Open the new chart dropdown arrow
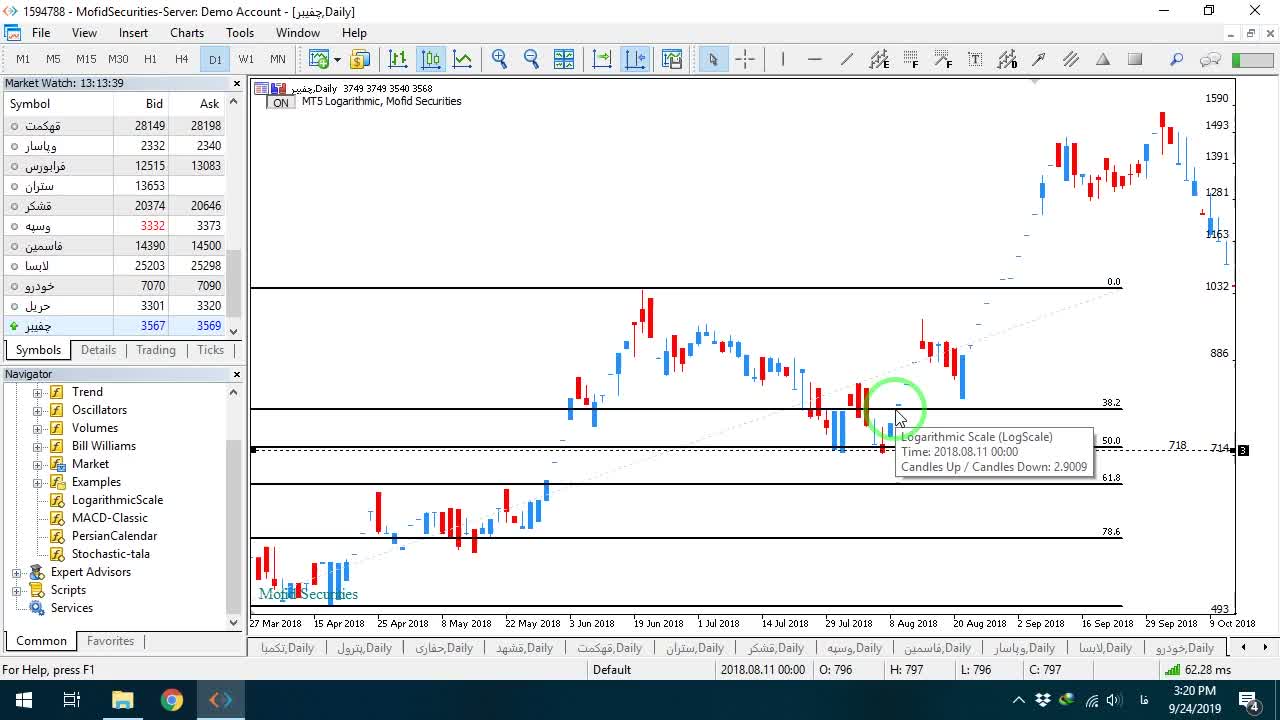Image resolution: width=1280 pixels, height=720 pixels. [x=337, y=59]
